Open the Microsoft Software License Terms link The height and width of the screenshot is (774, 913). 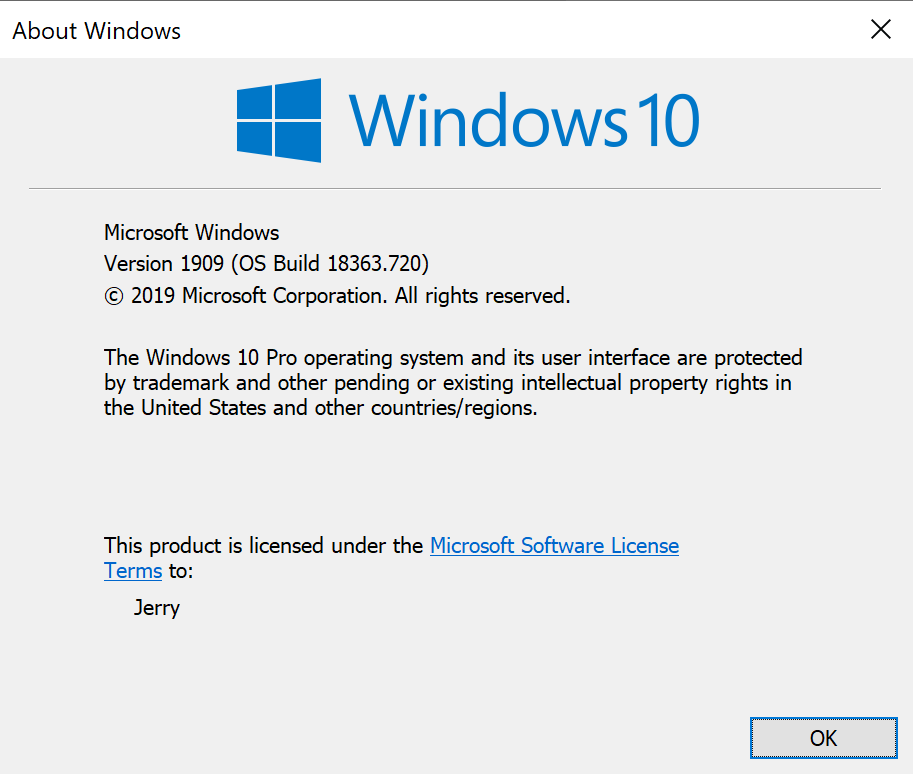[554, 546]
